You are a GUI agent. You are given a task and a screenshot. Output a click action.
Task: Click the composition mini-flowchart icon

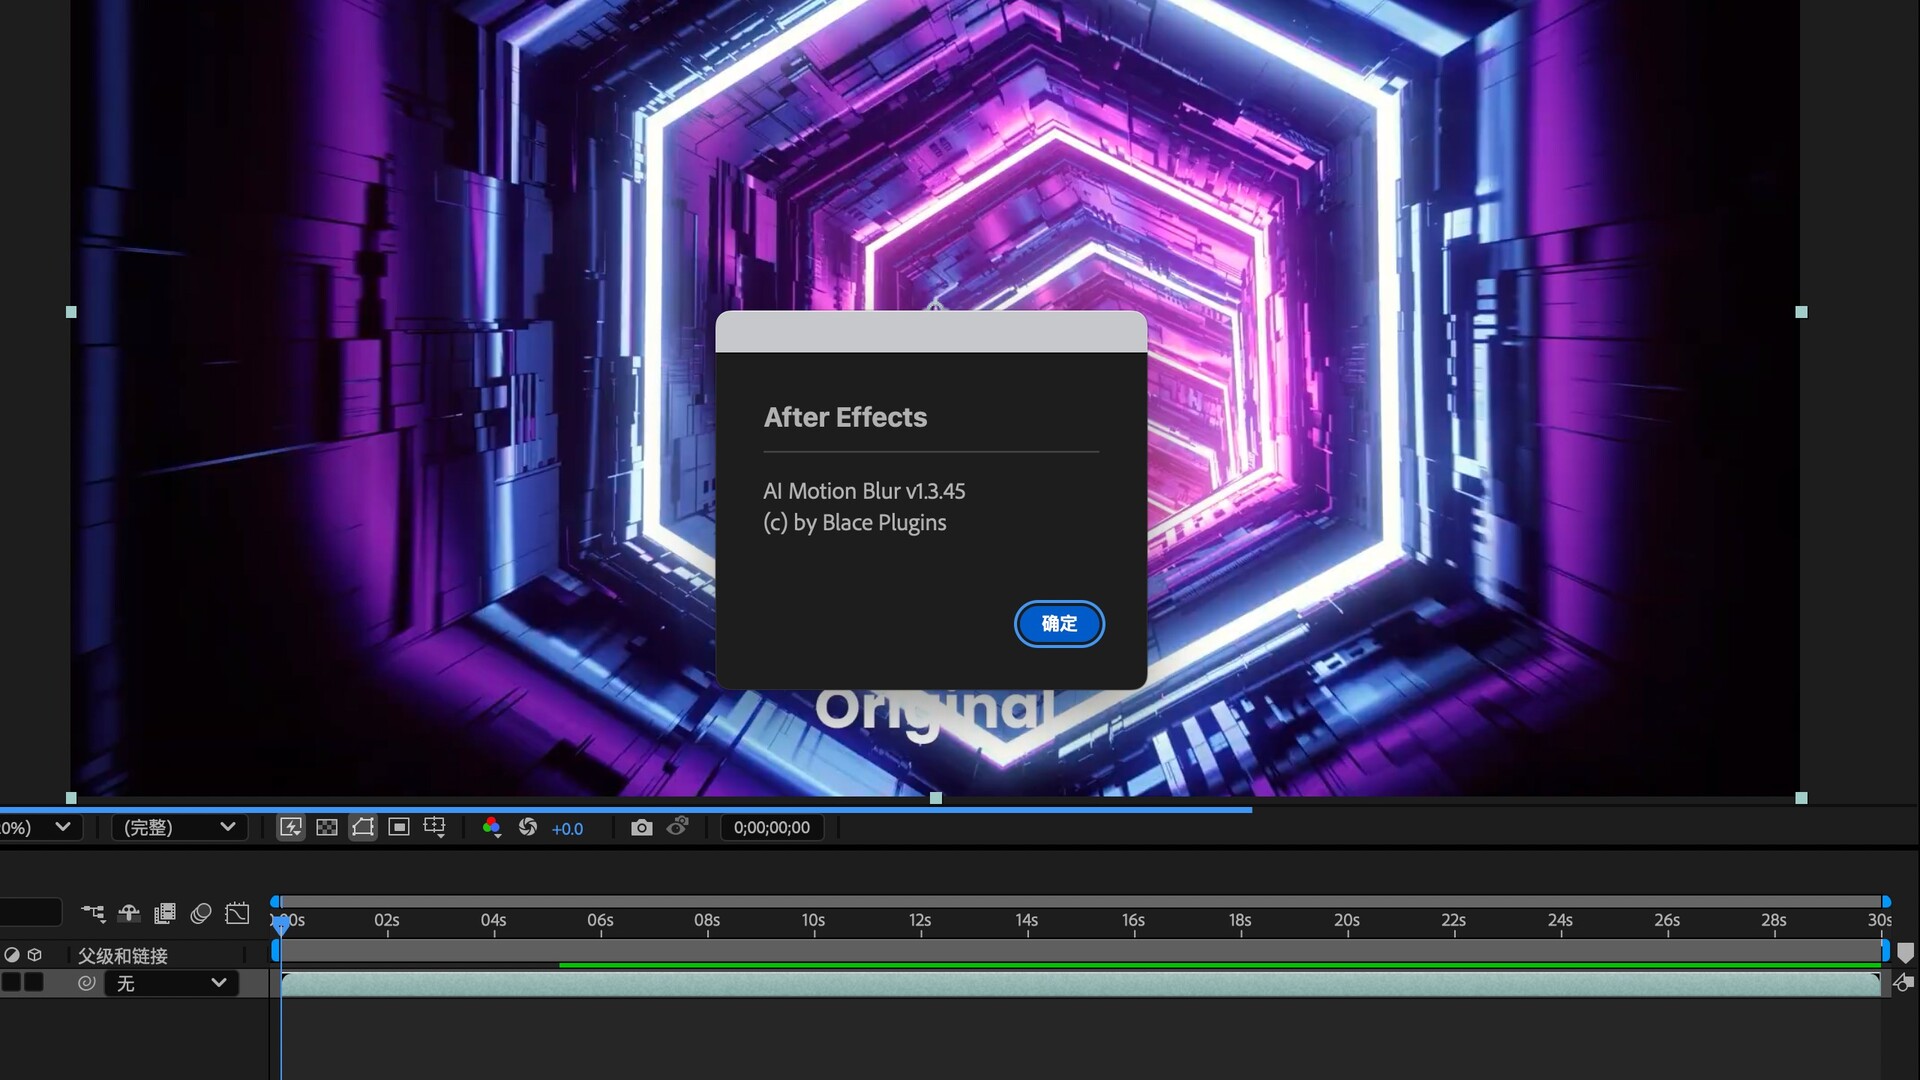coord(93,913)
